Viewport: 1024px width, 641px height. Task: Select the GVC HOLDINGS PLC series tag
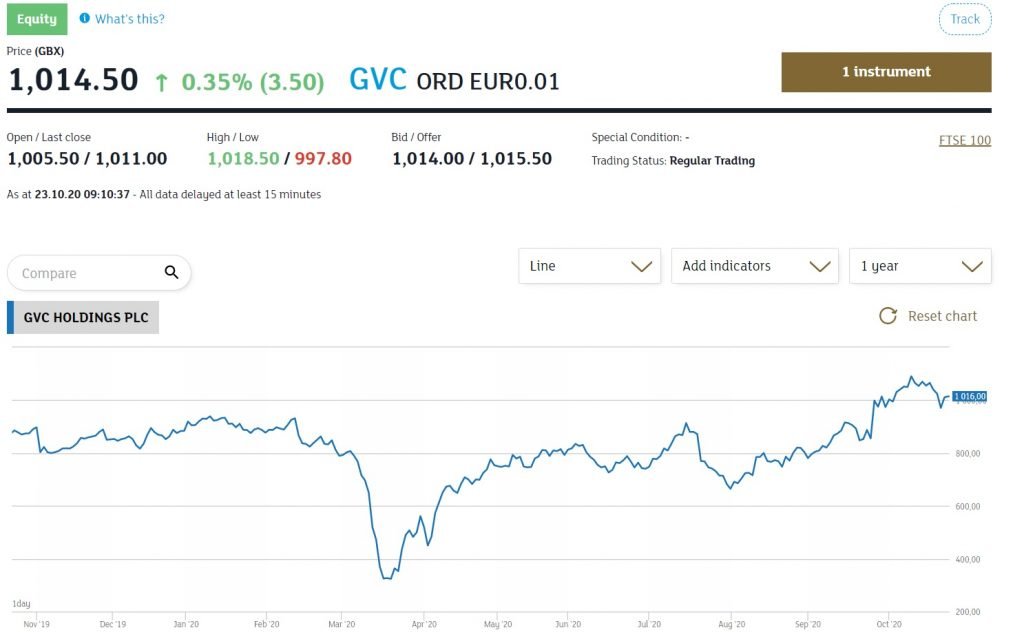(x=86, y=318)
